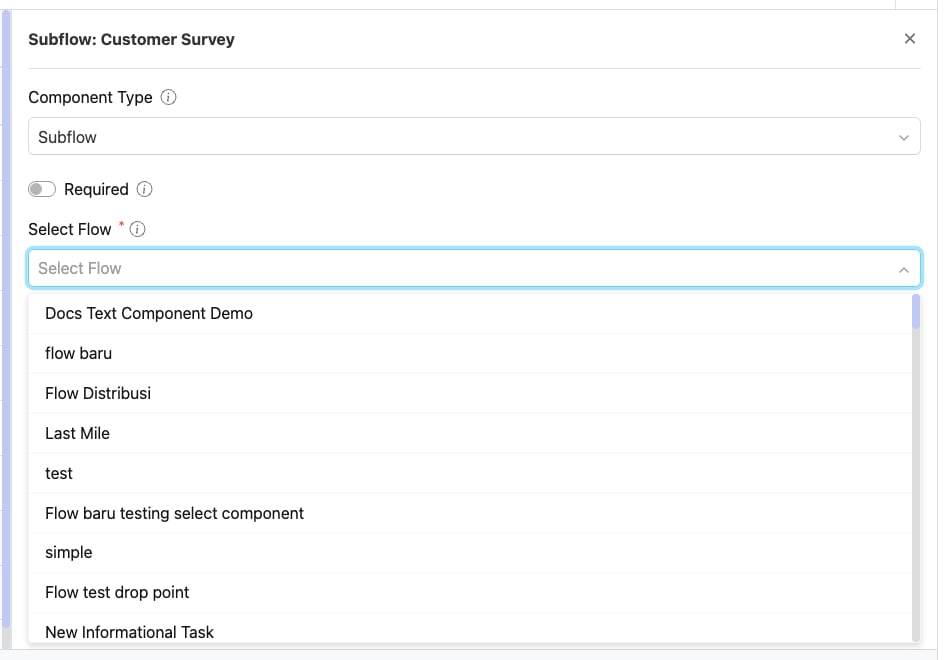Screen dimensions: 950x660
Task: Select the test flow option
Action: coord(470,473)
